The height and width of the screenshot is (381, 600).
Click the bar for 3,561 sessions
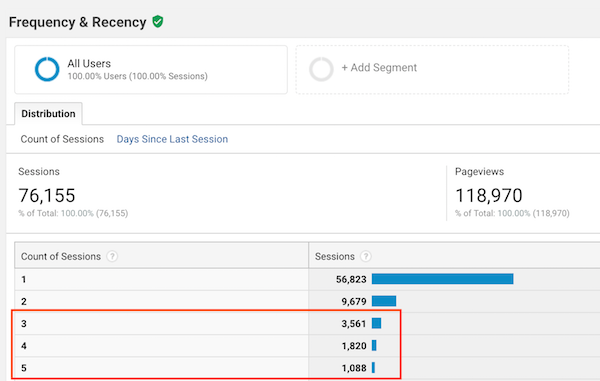point(377,323)
